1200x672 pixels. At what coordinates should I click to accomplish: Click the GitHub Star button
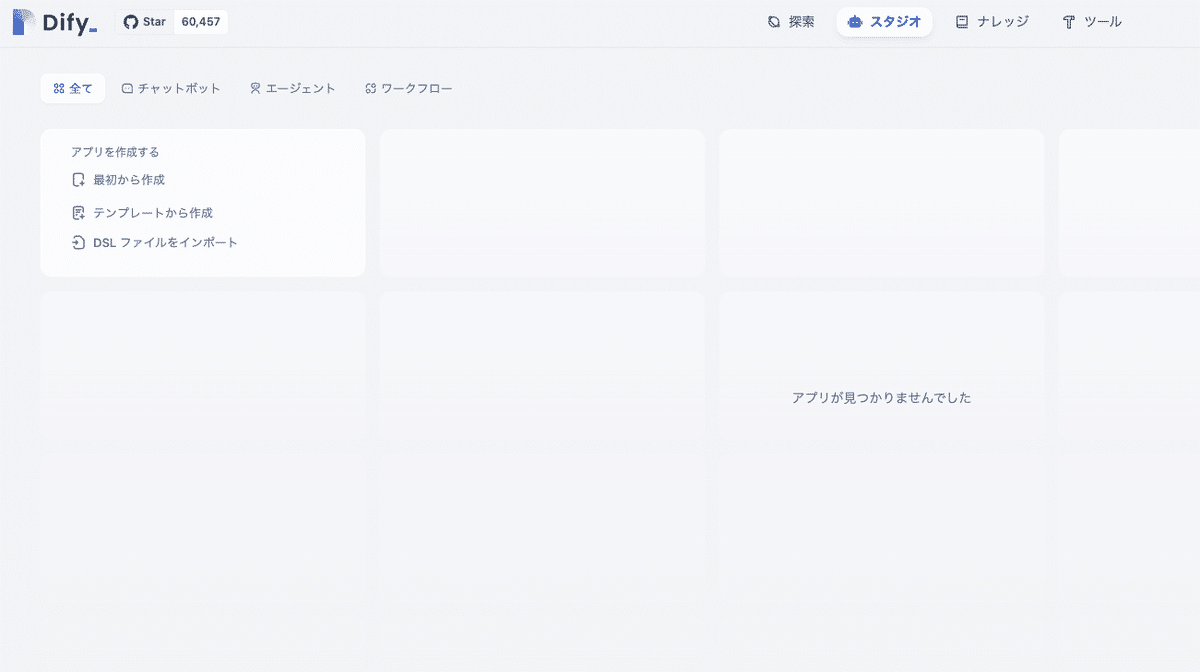coord(145,22)
